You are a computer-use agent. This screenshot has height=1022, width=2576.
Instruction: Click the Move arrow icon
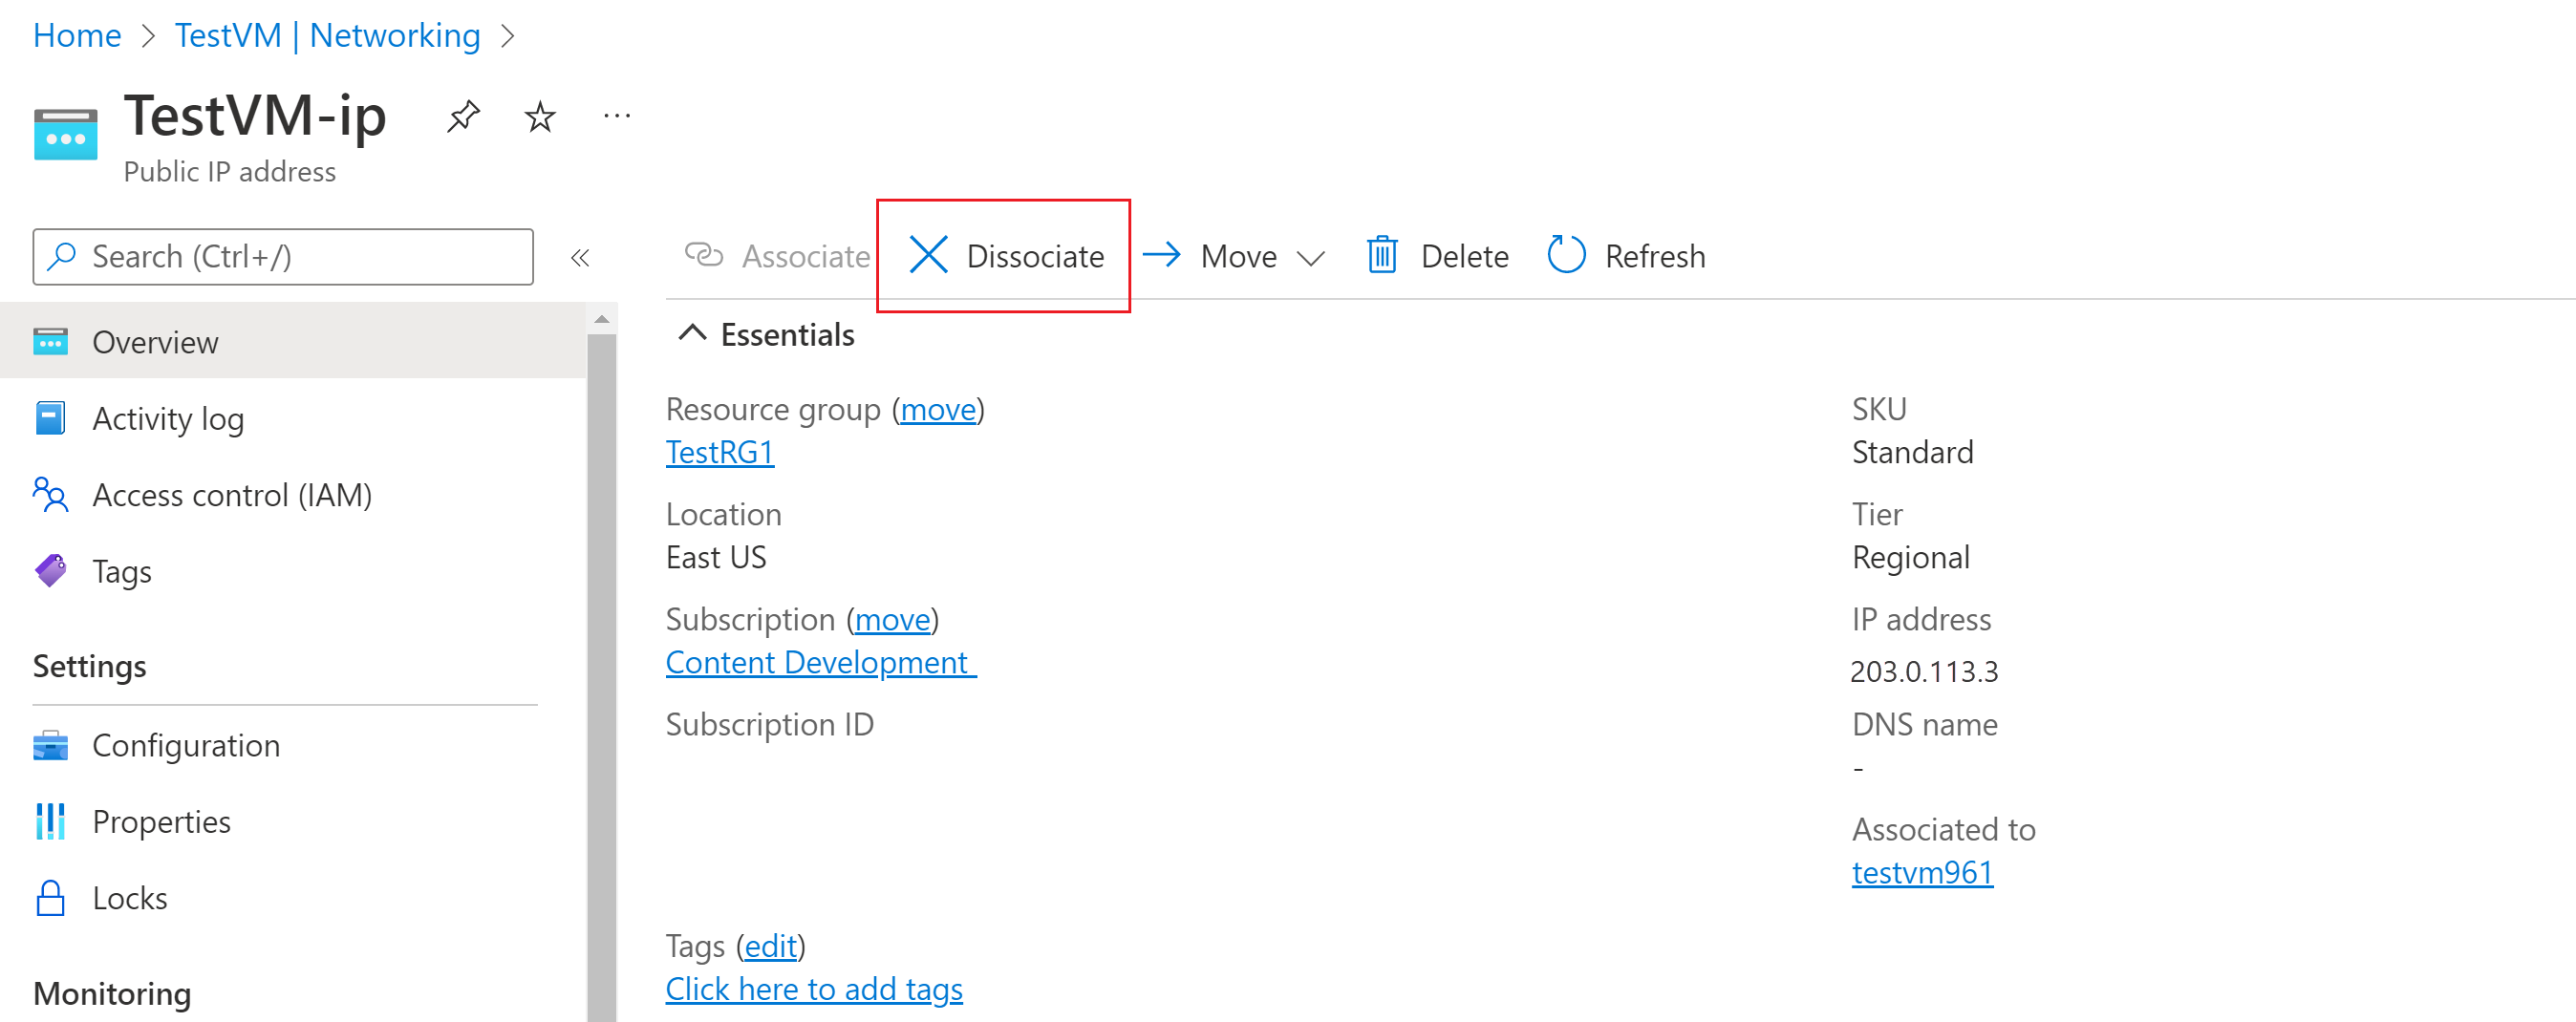[x=1161, y=255]
